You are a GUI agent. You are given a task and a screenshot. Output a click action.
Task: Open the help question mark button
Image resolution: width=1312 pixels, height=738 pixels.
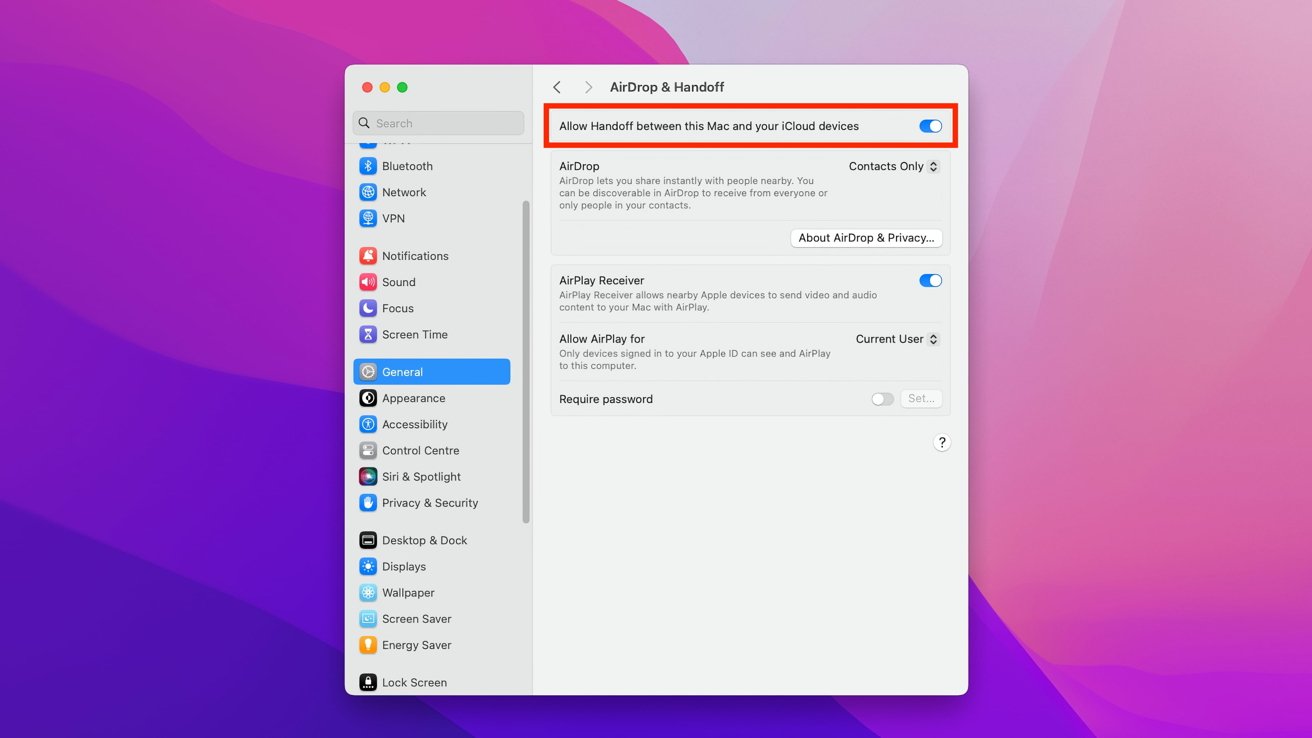941,441
